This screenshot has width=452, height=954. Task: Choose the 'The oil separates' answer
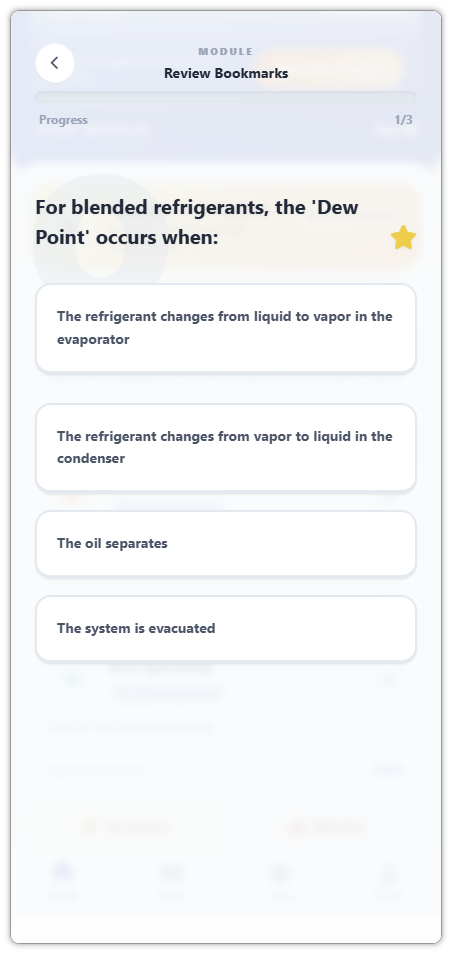(226, 543)
